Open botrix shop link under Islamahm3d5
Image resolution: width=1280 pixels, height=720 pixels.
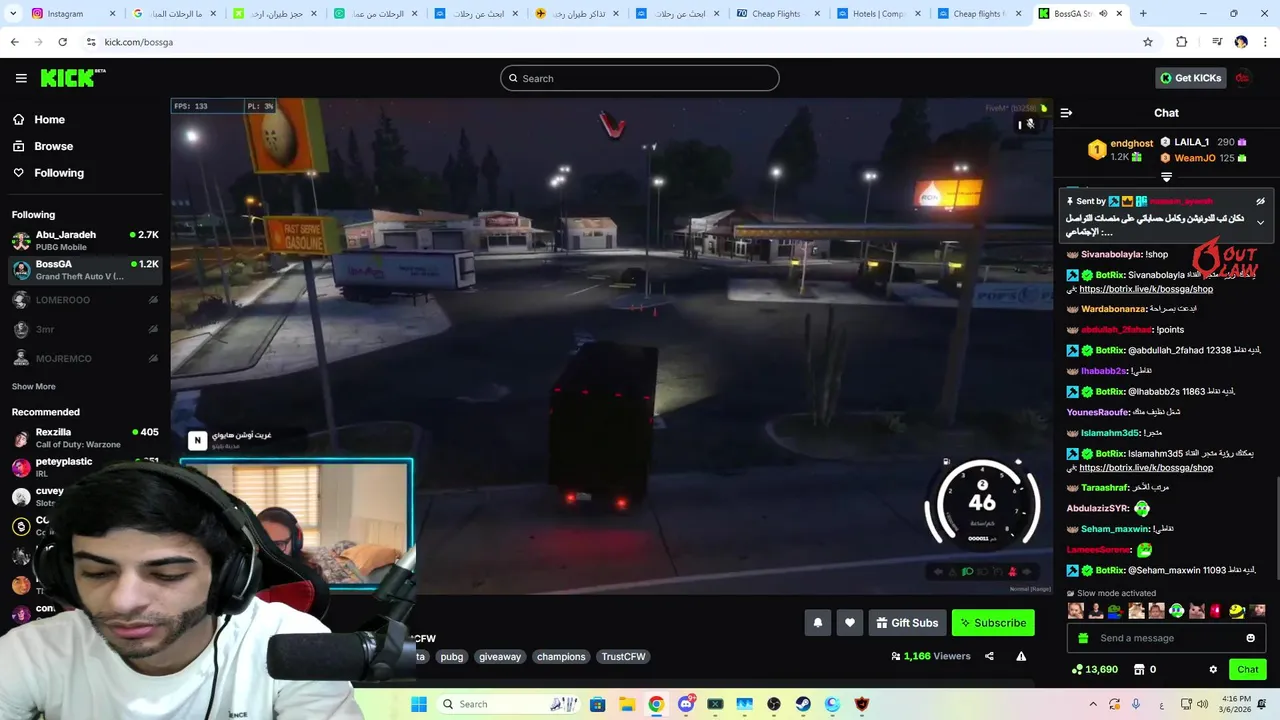1146,467
